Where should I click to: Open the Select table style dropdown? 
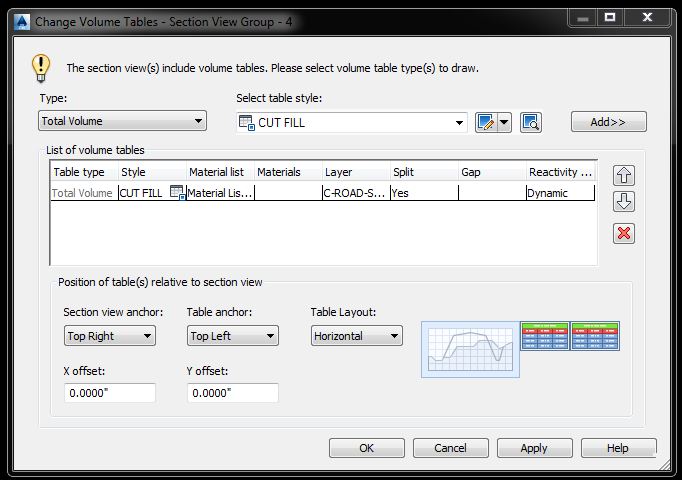pyautogui.click(x=352, y=123)
